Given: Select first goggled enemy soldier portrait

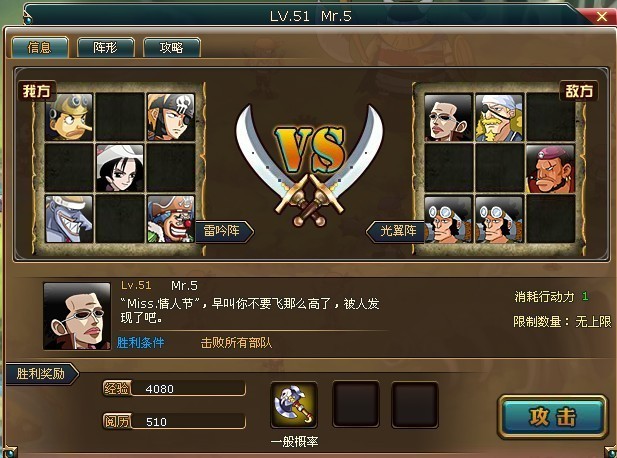Looking at the screenshot, I should coord(448,220).
